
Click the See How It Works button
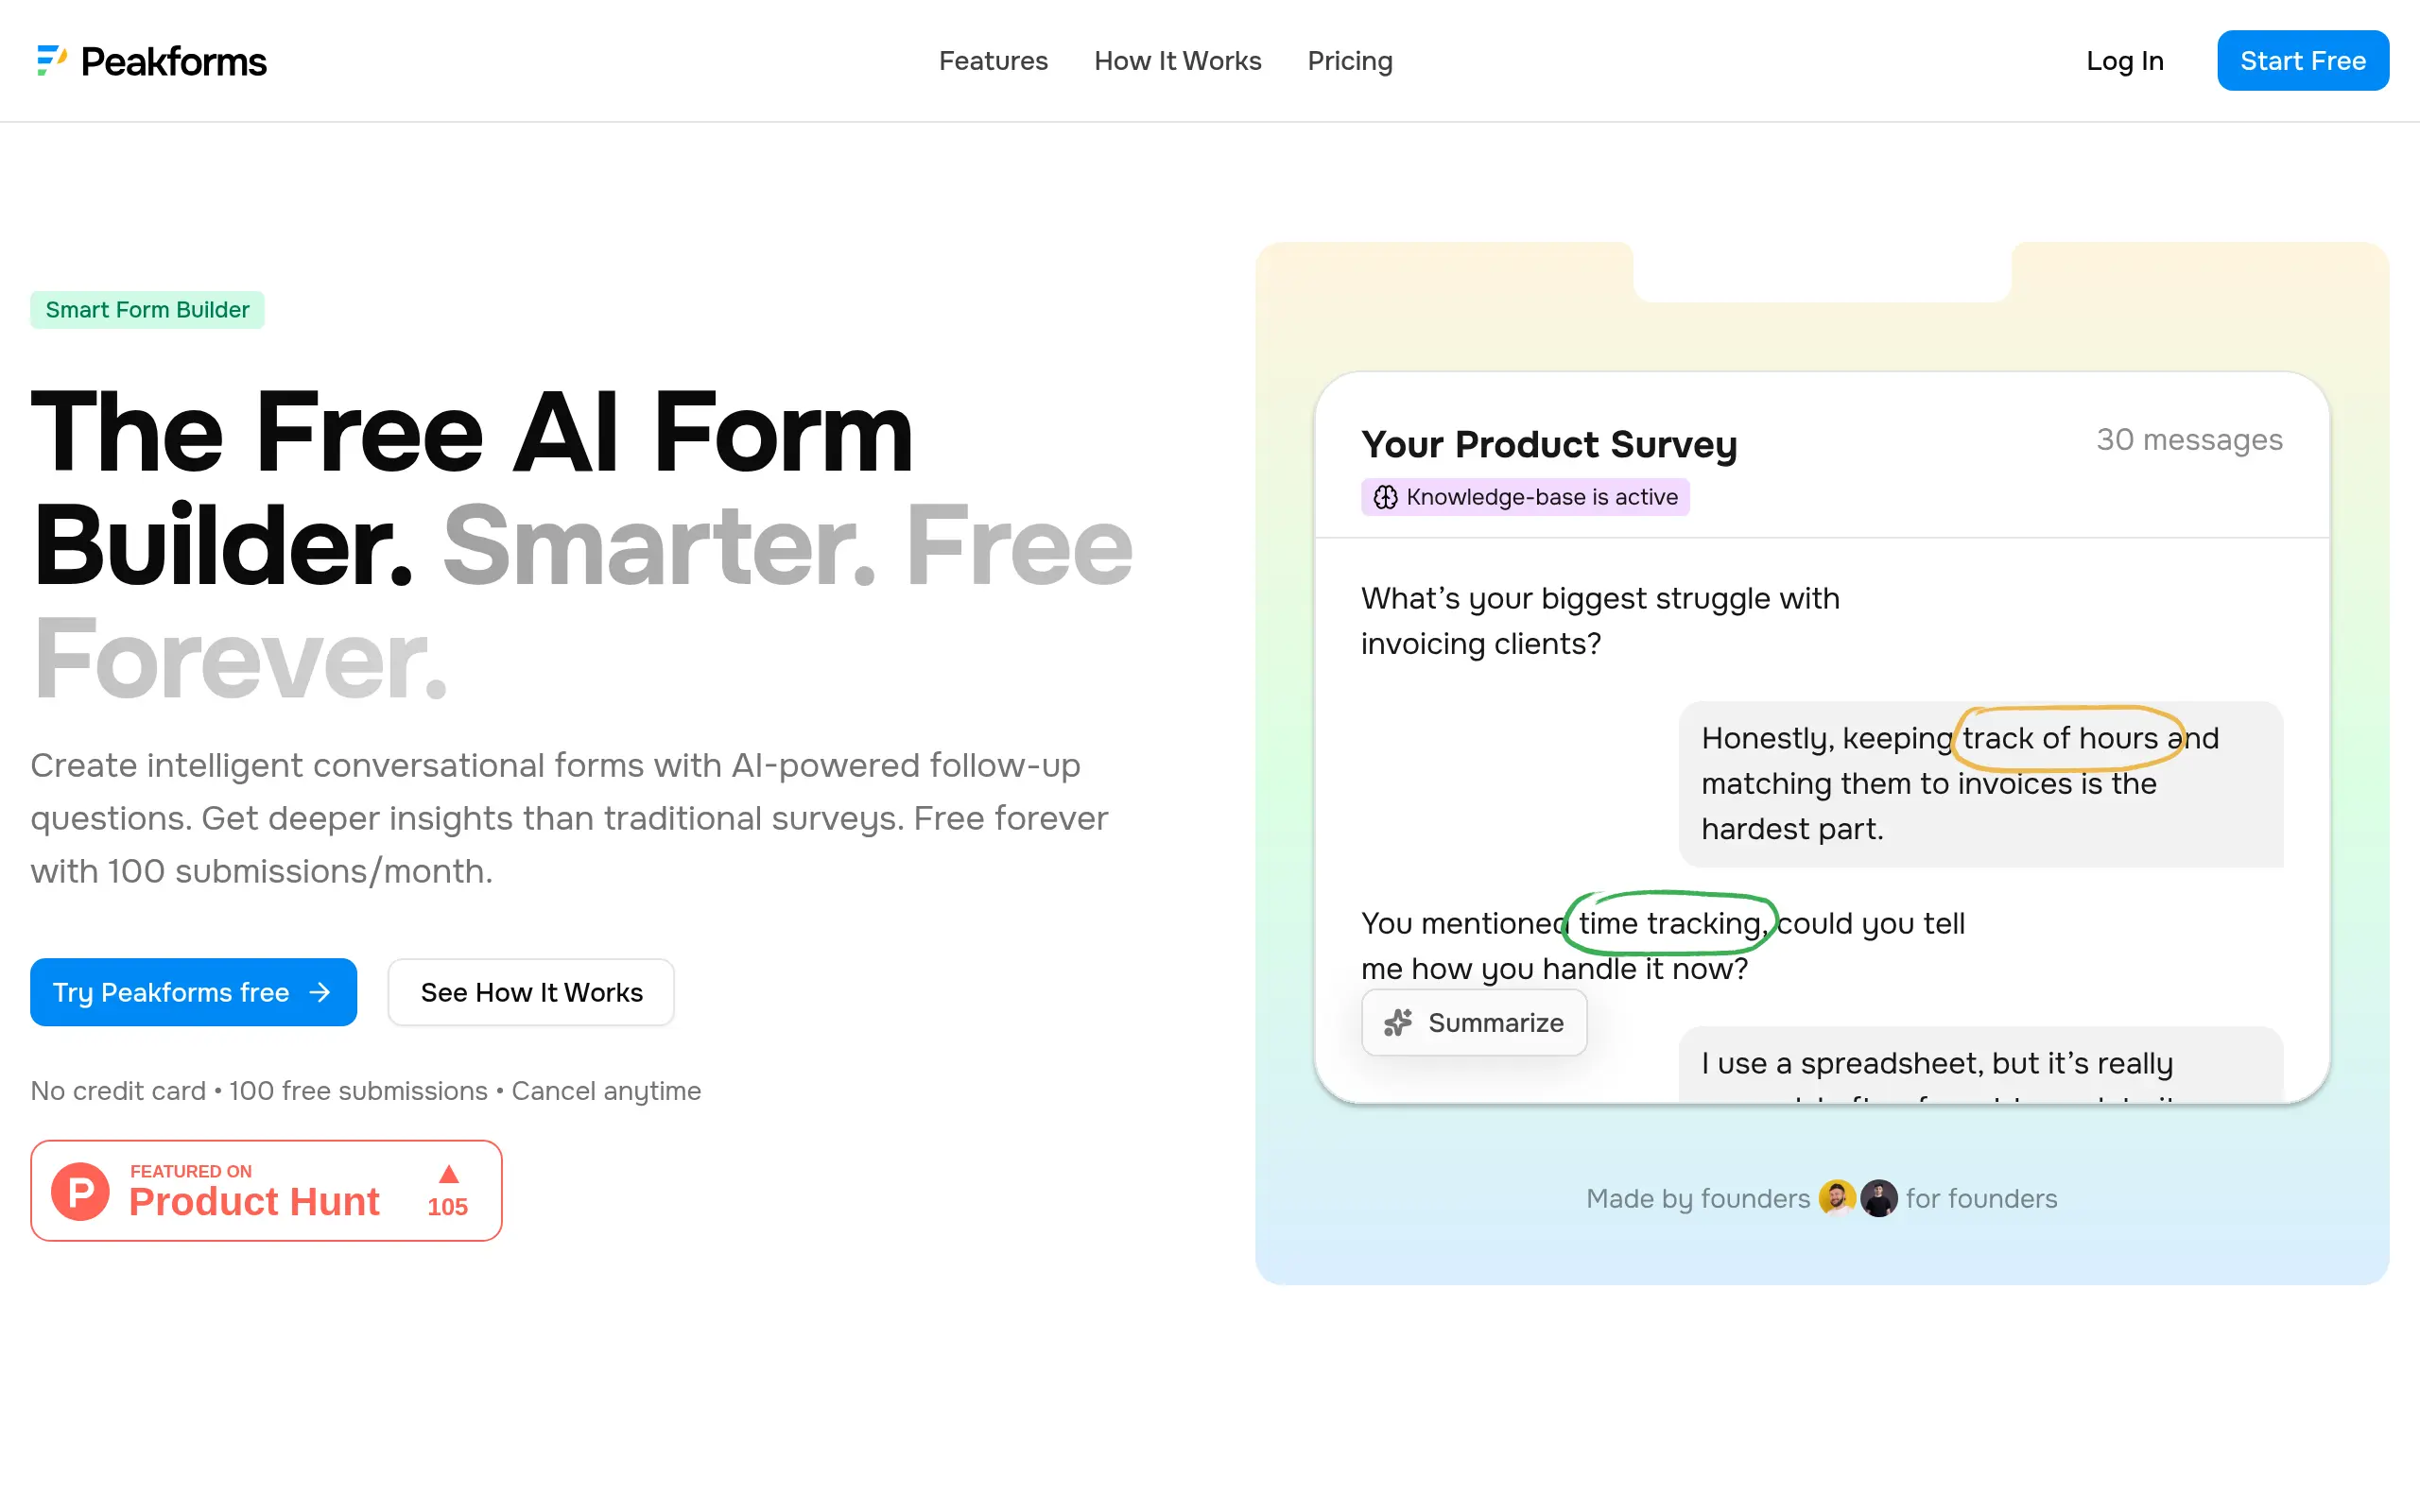(x=531, y=992)
